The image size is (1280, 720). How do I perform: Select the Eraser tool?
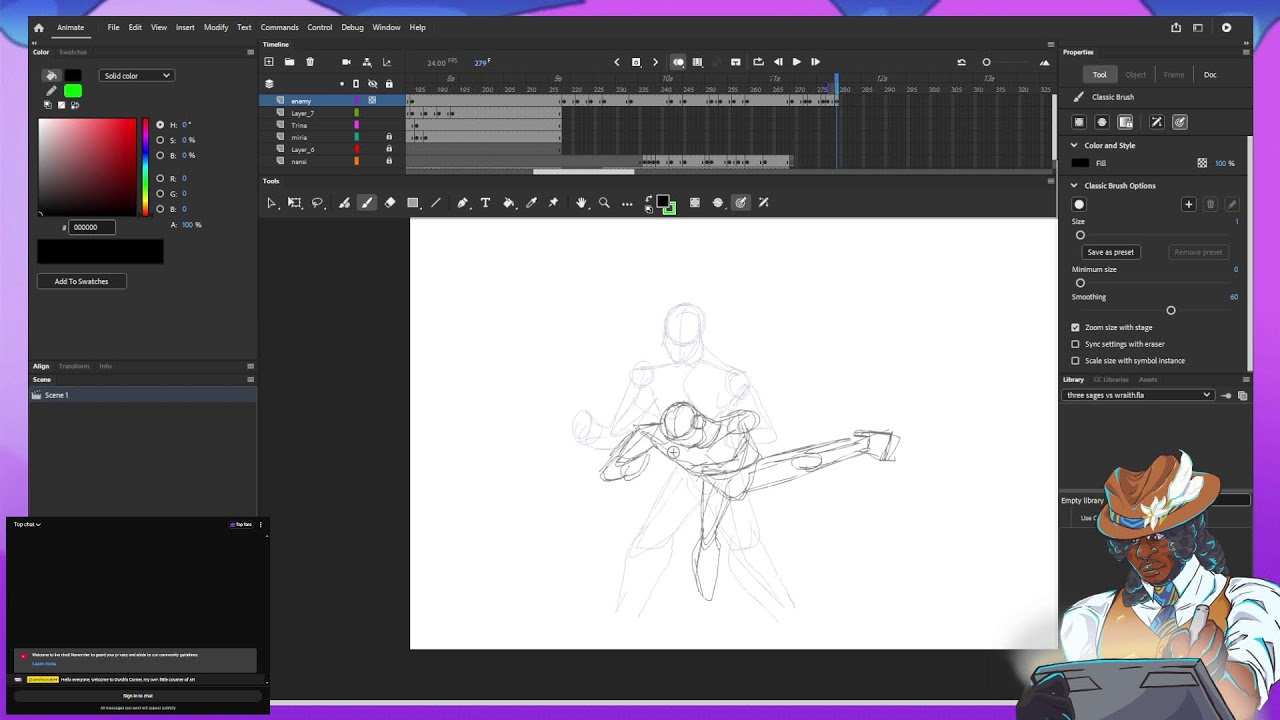pos(390,203)
